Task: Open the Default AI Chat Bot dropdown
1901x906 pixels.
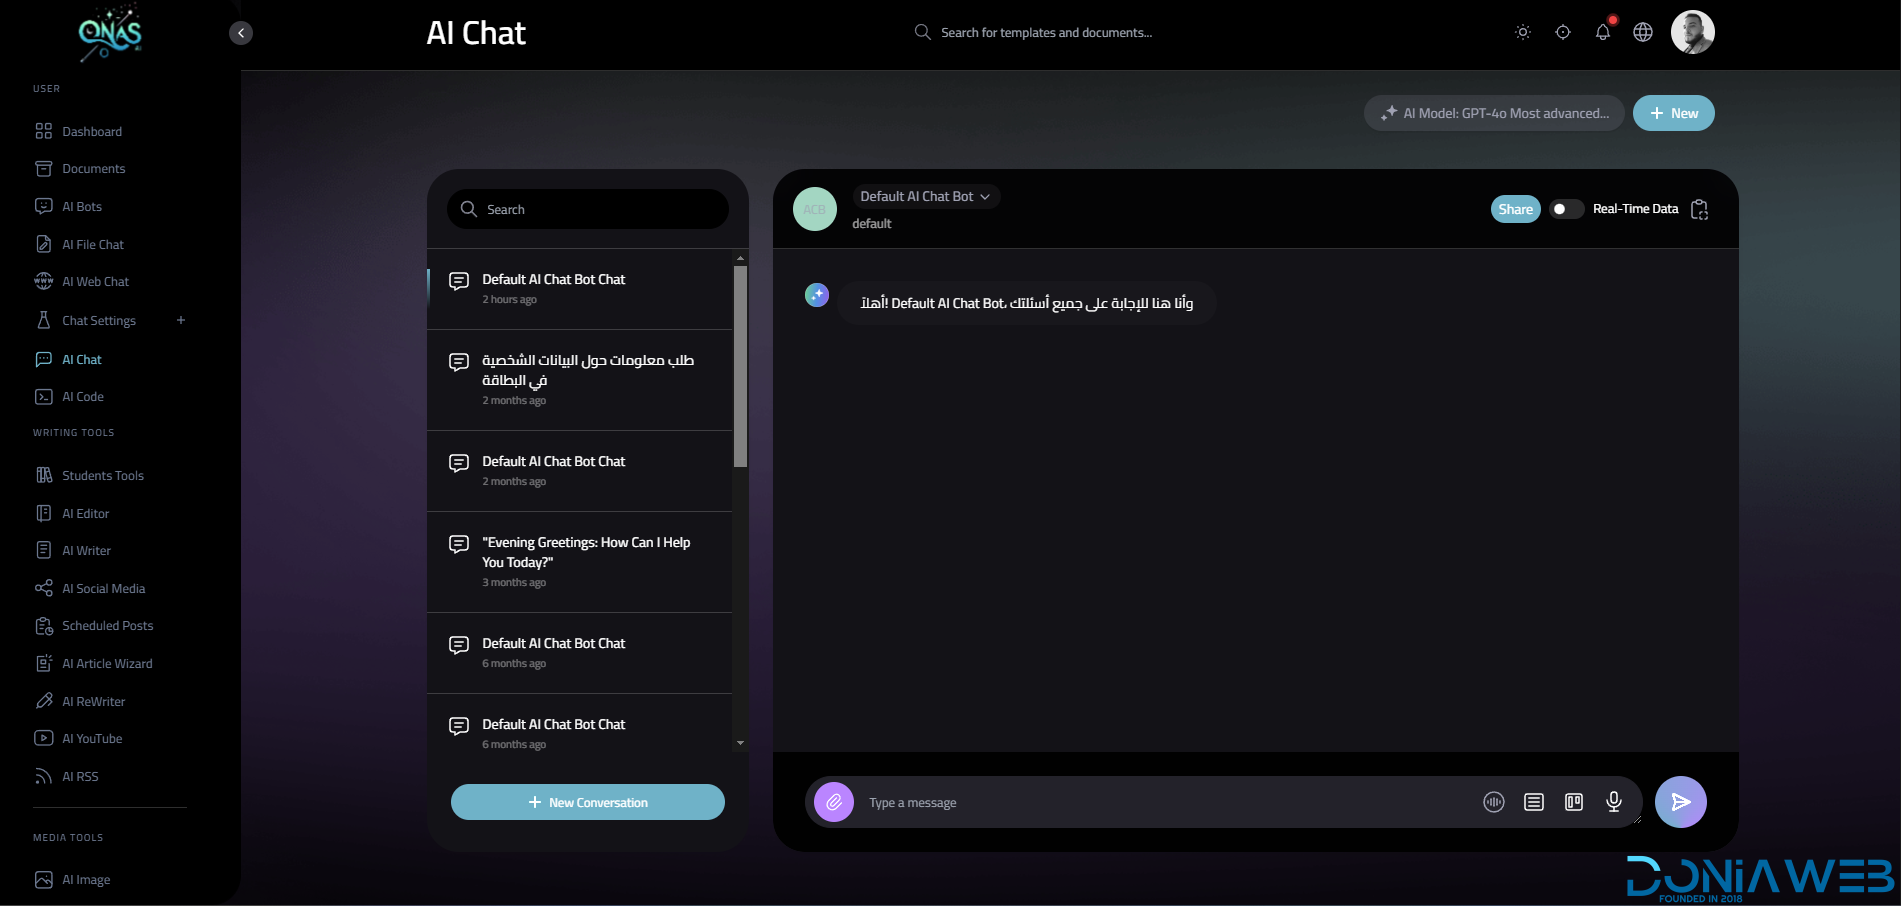Action: [x=925, y=197]
